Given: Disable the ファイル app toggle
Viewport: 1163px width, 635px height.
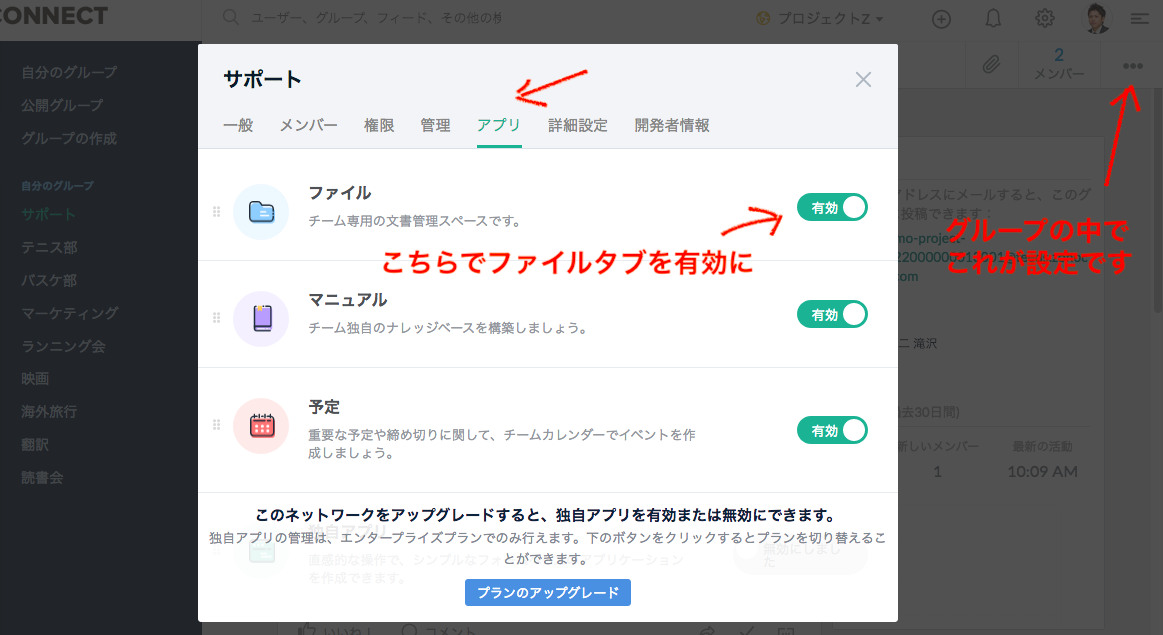Looking at the screenshot, I should pos(832,208).
